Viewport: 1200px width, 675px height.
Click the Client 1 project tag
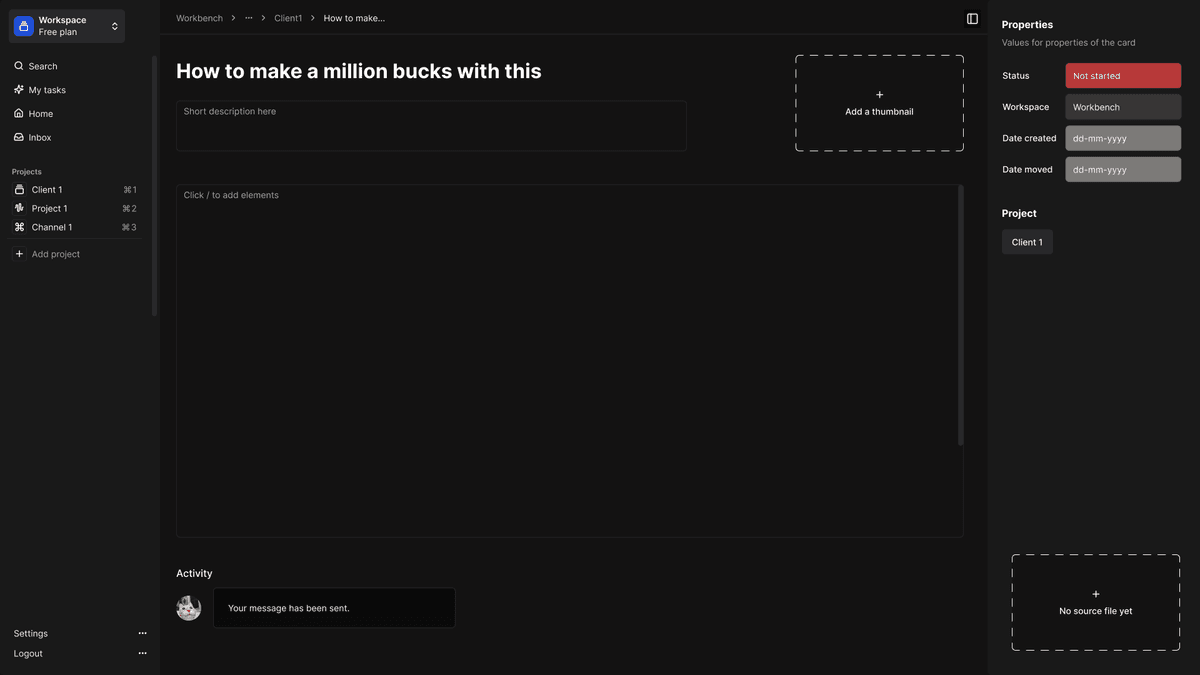[x=1027, y=242]
